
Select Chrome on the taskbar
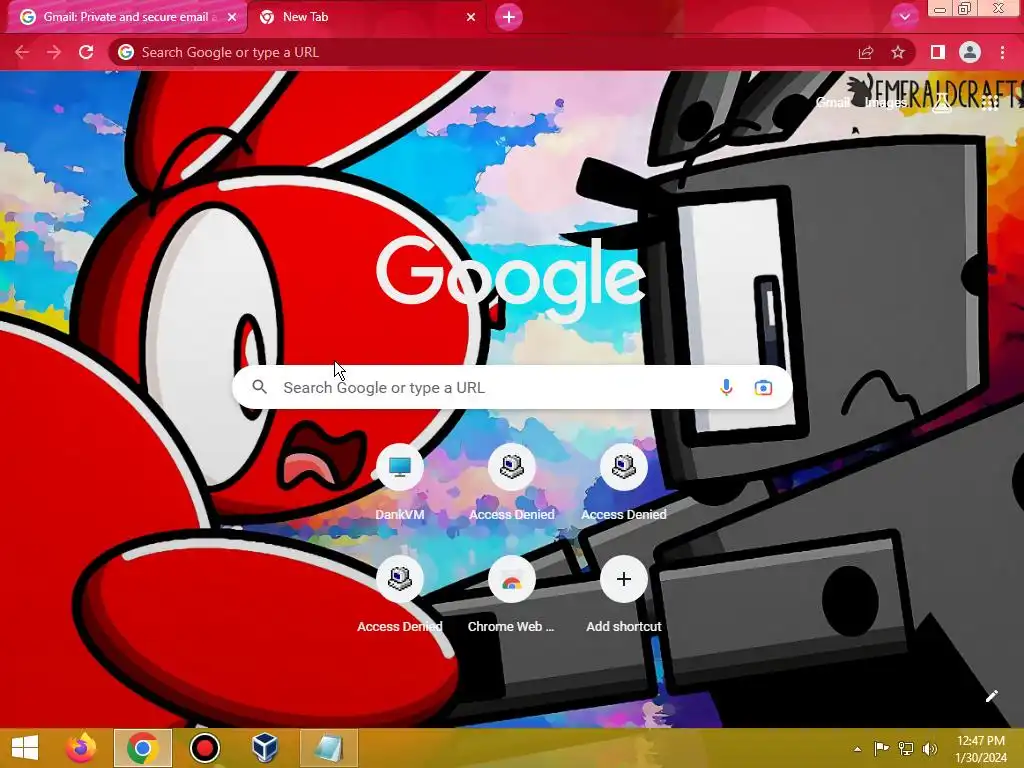coord(142,748)
